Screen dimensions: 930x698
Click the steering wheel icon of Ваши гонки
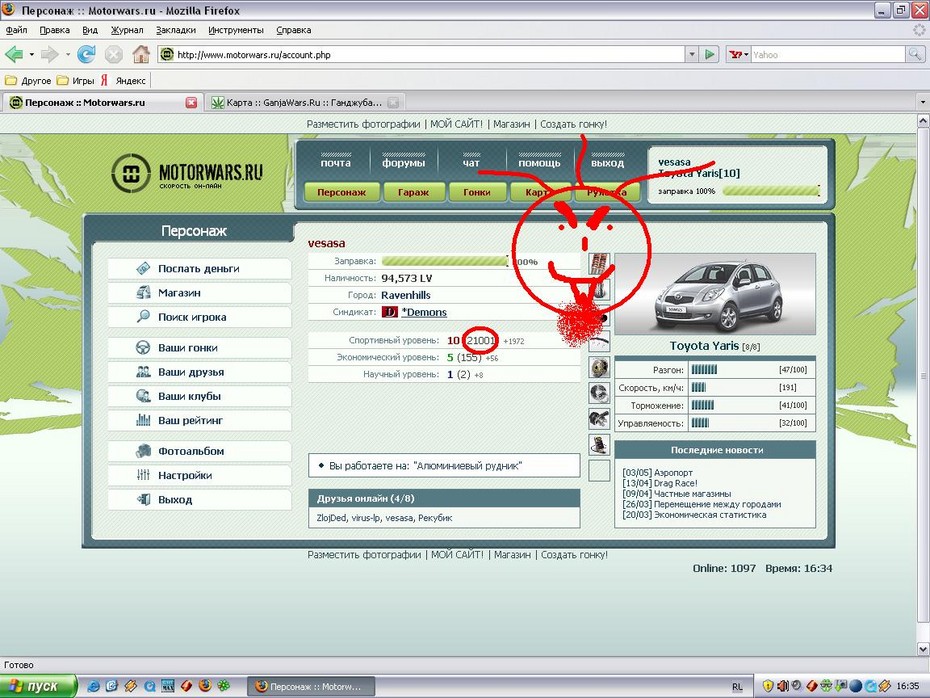tap(143, 348)
